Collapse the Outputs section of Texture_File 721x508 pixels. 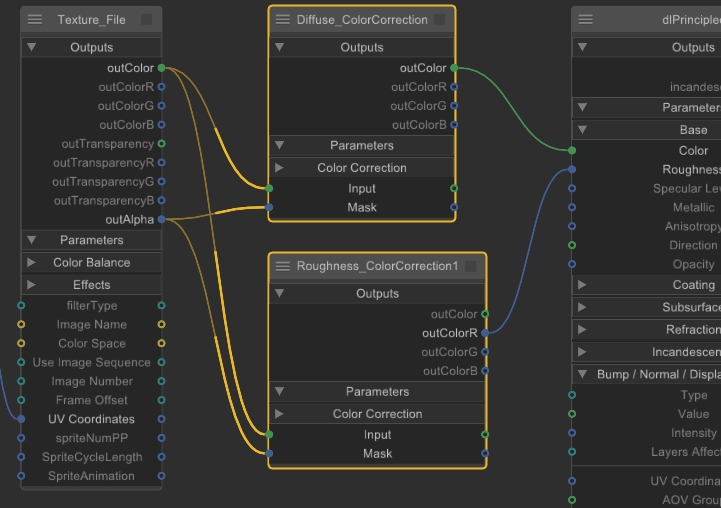pos(32,47)
